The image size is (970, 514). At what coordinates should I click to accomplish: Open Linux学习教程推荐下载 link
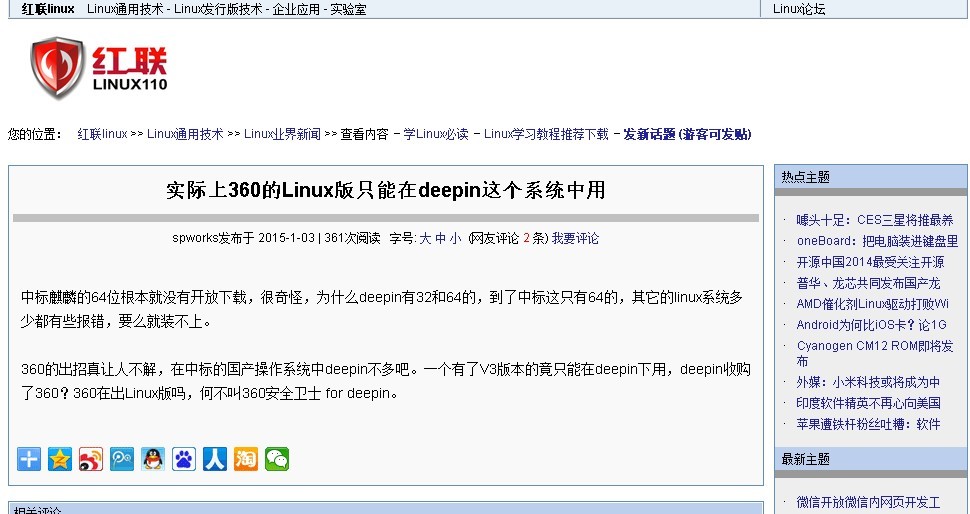pyautogui.click(x=546, y=134)
